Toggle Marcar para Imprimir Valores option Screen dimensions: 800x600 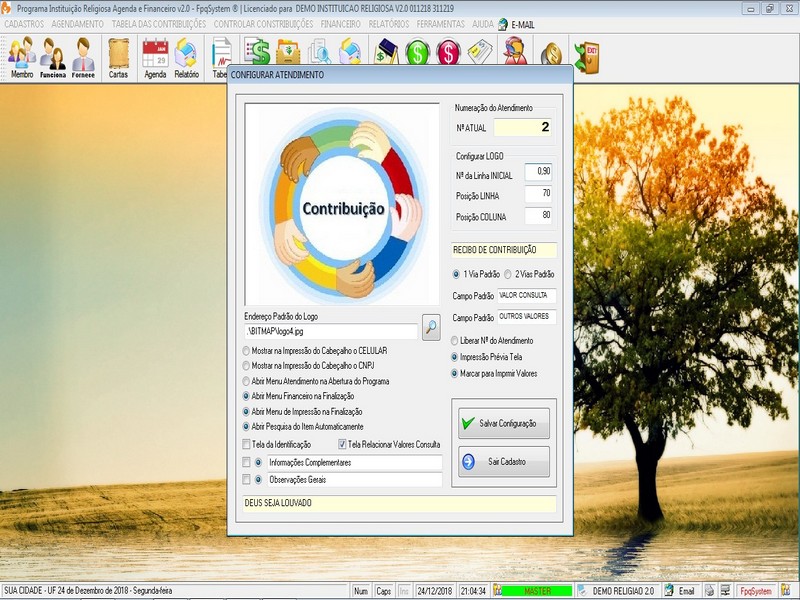coord(455,373)
